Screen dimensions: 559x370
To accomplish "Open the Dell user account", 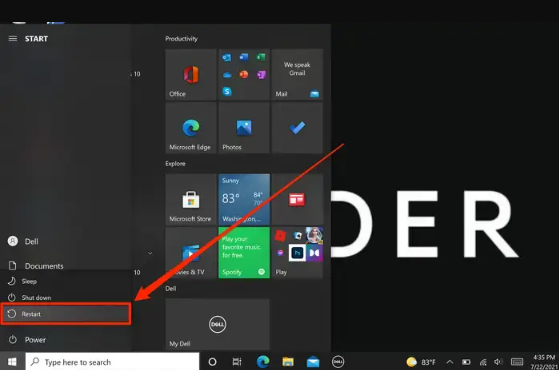I will point(66,241).
